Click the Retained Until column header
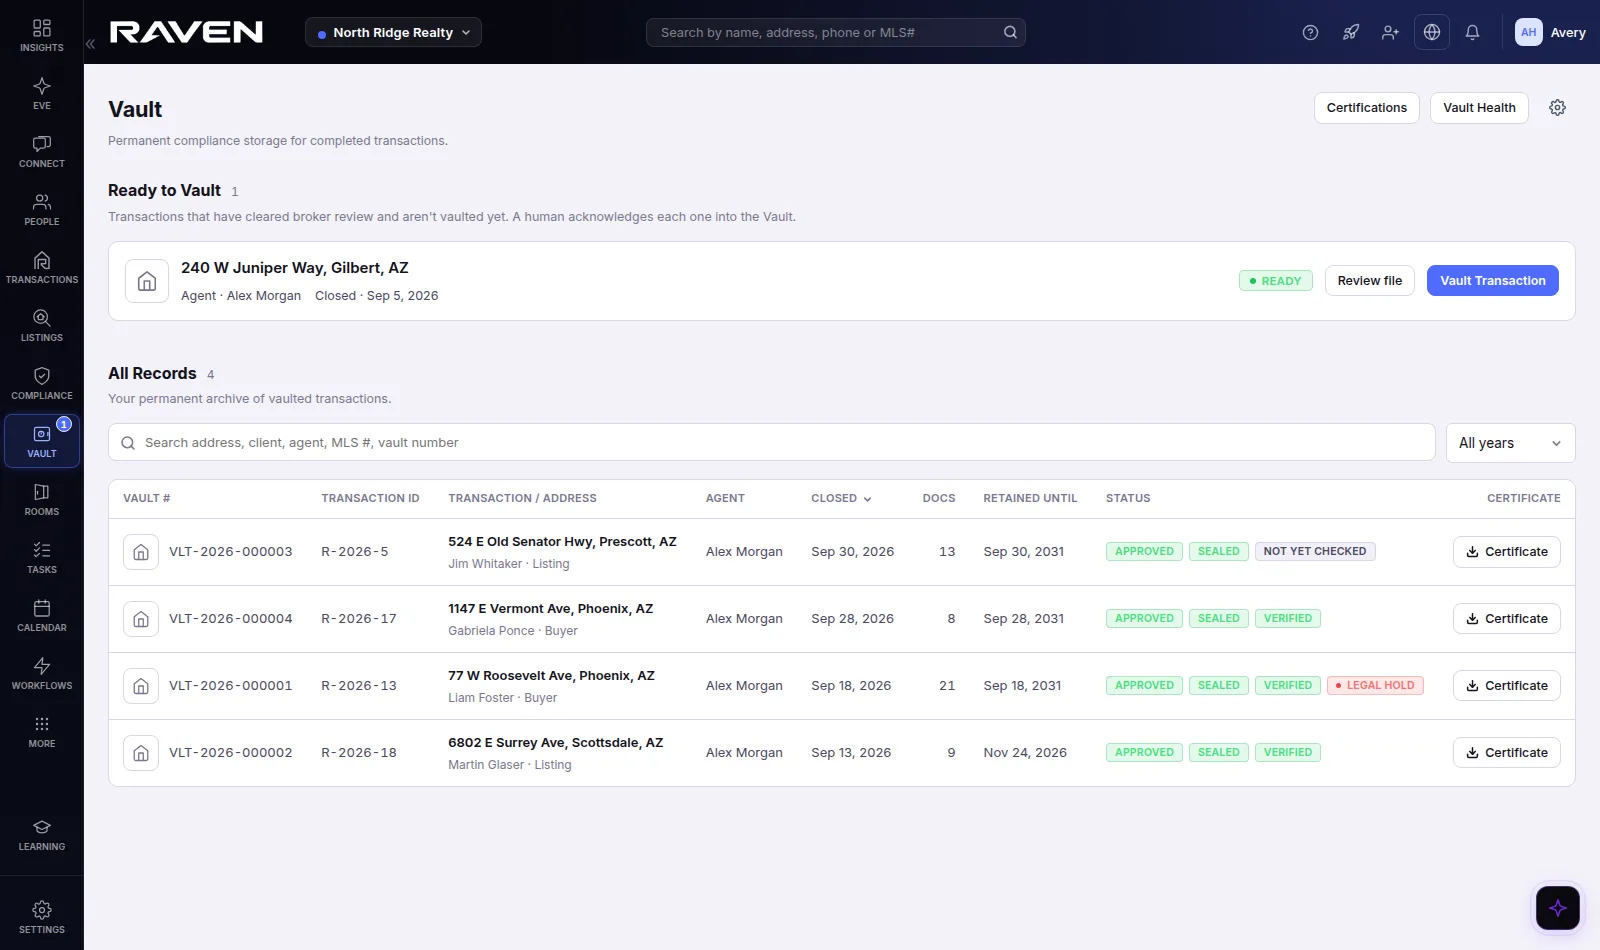 1030,498
